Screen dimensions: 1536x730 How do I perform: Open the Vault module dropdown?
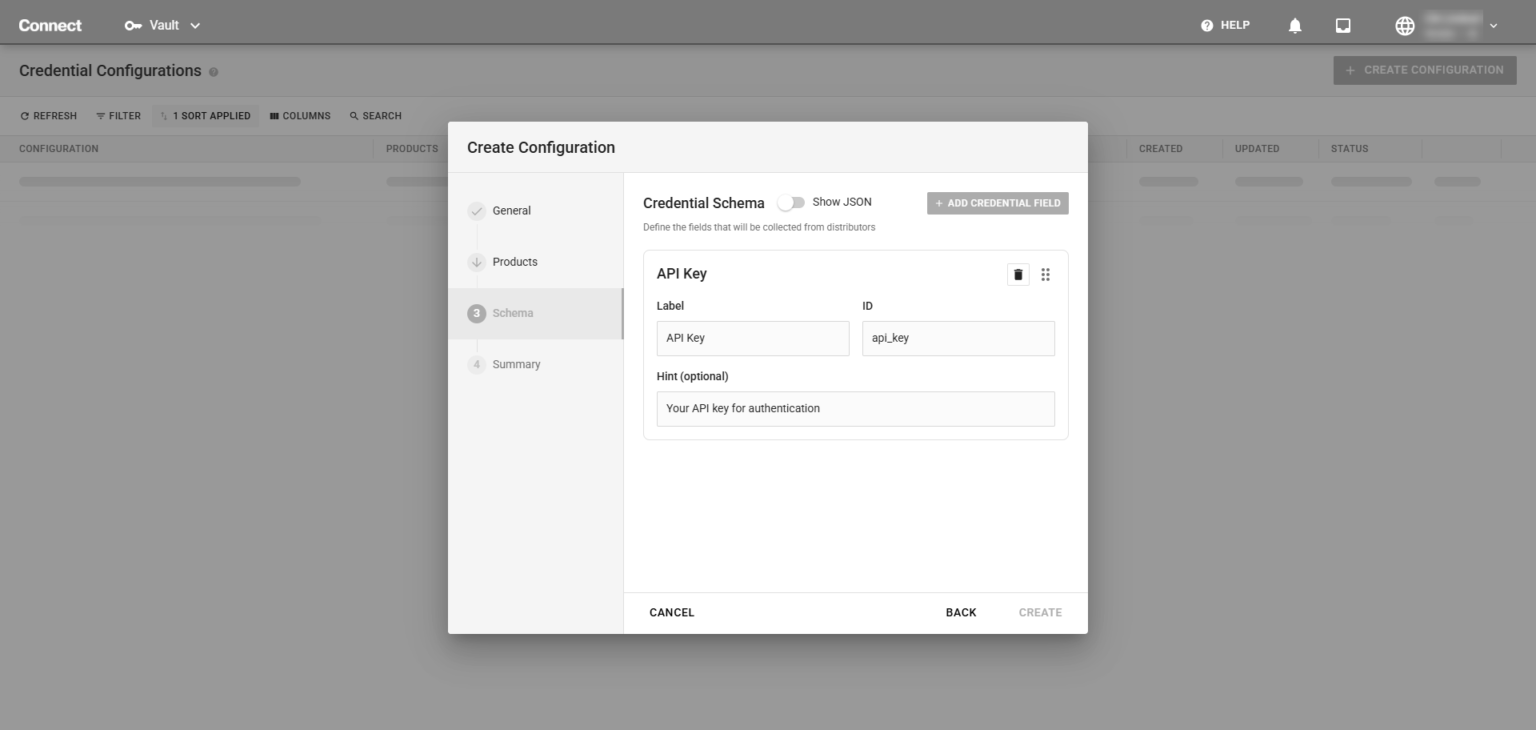point(163,25)
